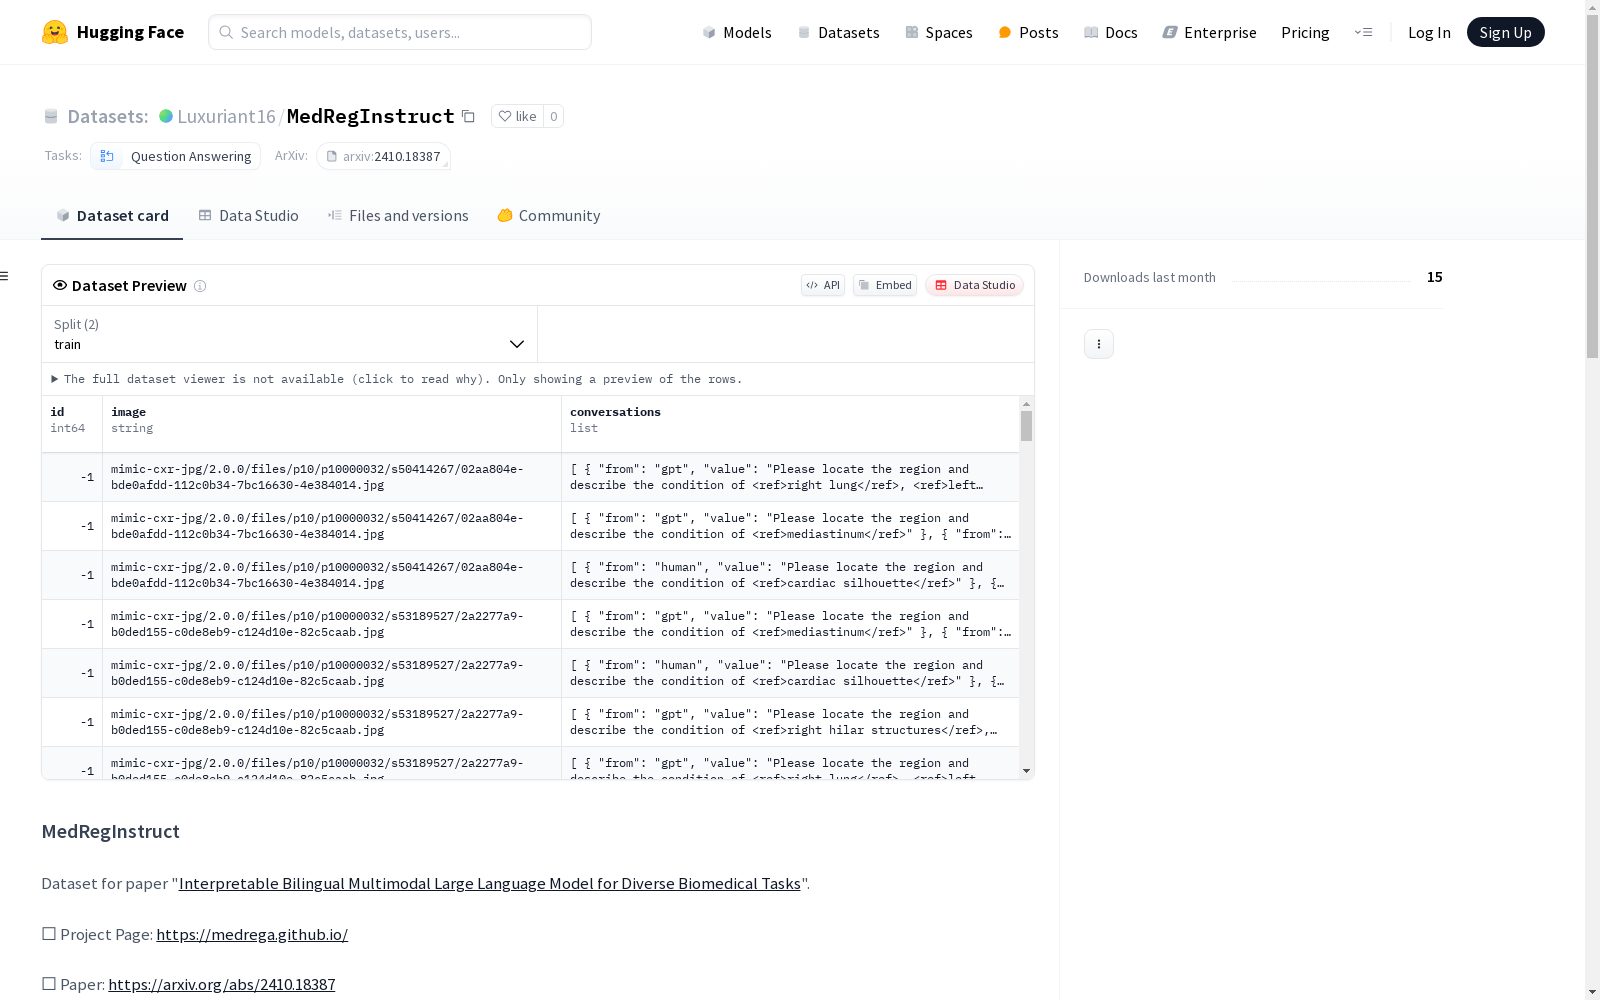Go to the Pricing page
The height and width of the screenshot is (1000, 1600).
(x=1305, y=32)
